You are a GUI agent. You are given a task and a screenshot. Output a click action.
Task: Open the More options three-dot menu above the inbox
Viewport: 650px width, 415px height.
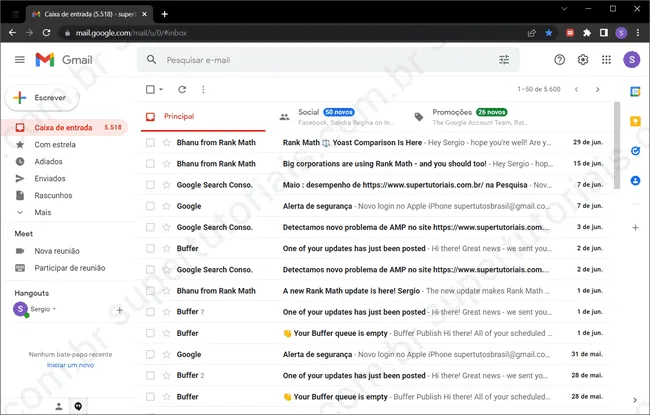[x=203, y=89]
